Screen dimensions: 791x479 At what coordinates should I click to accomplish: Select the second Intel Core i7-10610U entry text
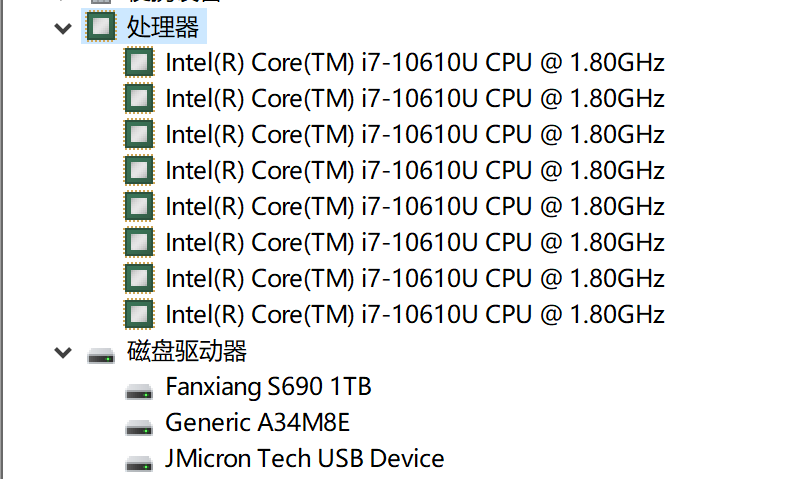pos(415,99)
